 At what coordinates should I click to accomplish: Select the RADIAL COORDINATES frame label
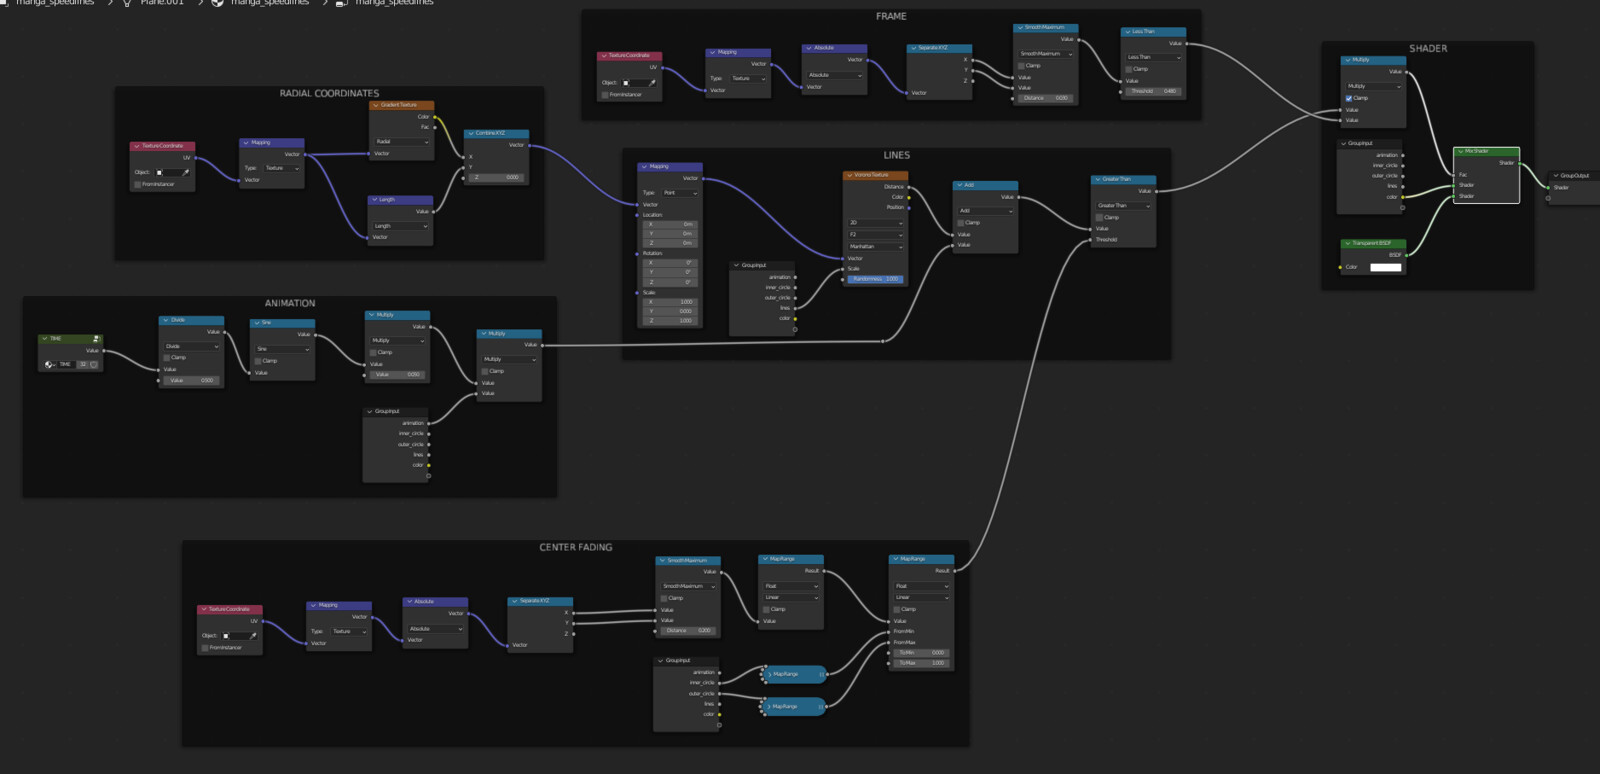click(329, 93)
